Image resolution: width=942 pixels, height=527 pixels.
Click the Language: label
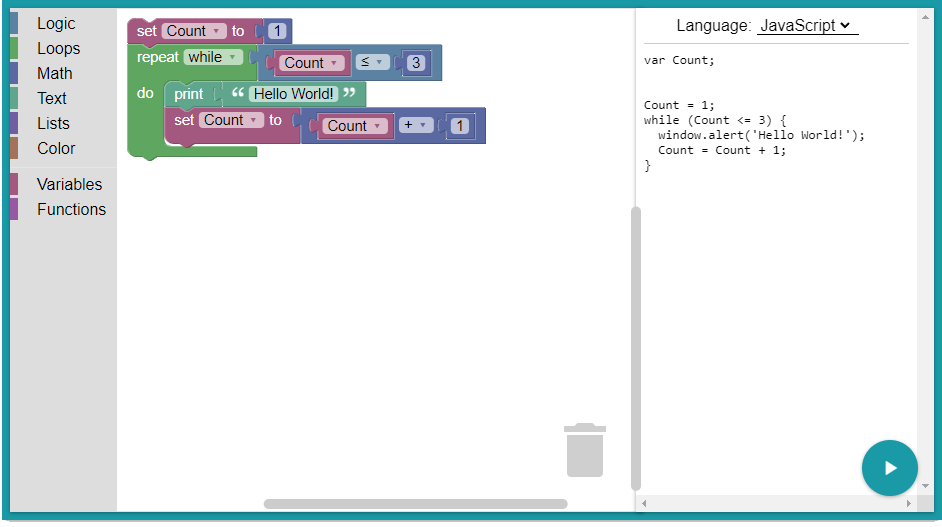[x=714, y=25]
